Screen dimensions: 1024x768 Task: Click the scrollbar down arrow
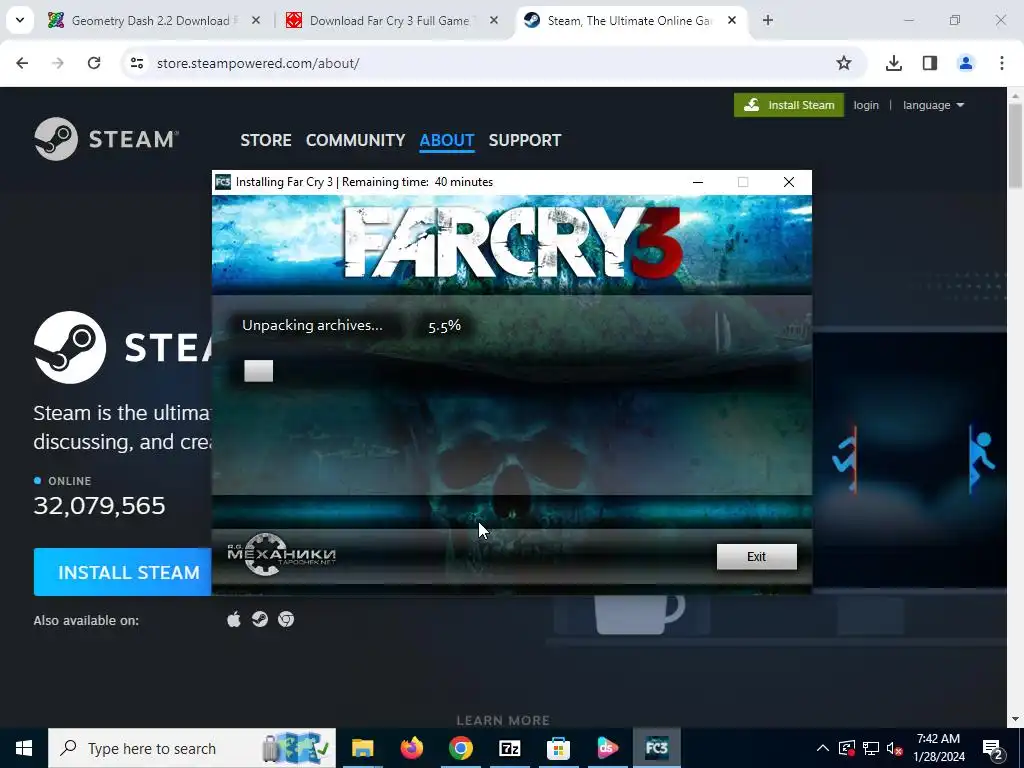coord(1016,719)
